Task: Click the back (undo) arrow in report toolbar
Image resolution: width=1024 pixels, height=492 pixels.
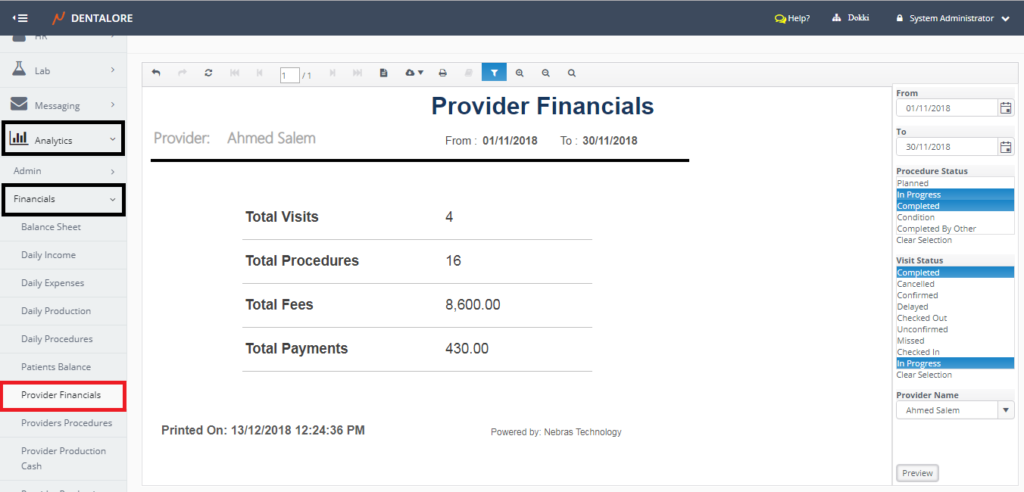Action: click(x=156, y=73)
